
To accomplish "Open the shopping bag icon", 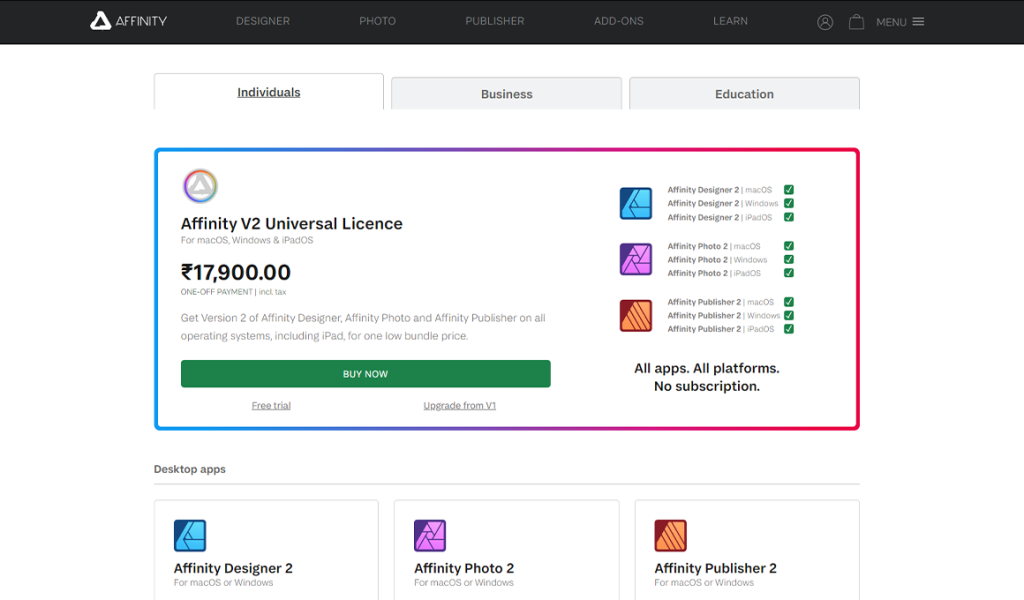I will (x=856, y=22).
